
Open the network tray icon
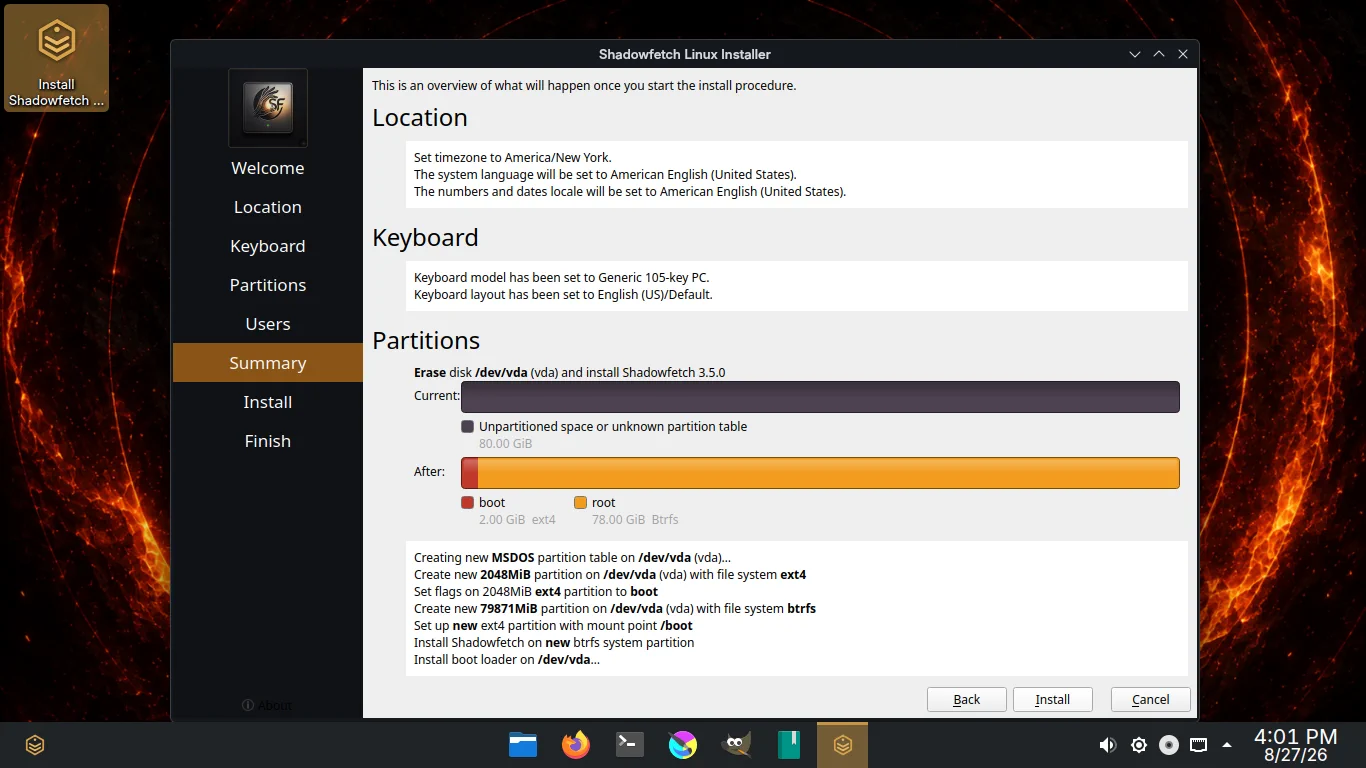pos(1198,745)
